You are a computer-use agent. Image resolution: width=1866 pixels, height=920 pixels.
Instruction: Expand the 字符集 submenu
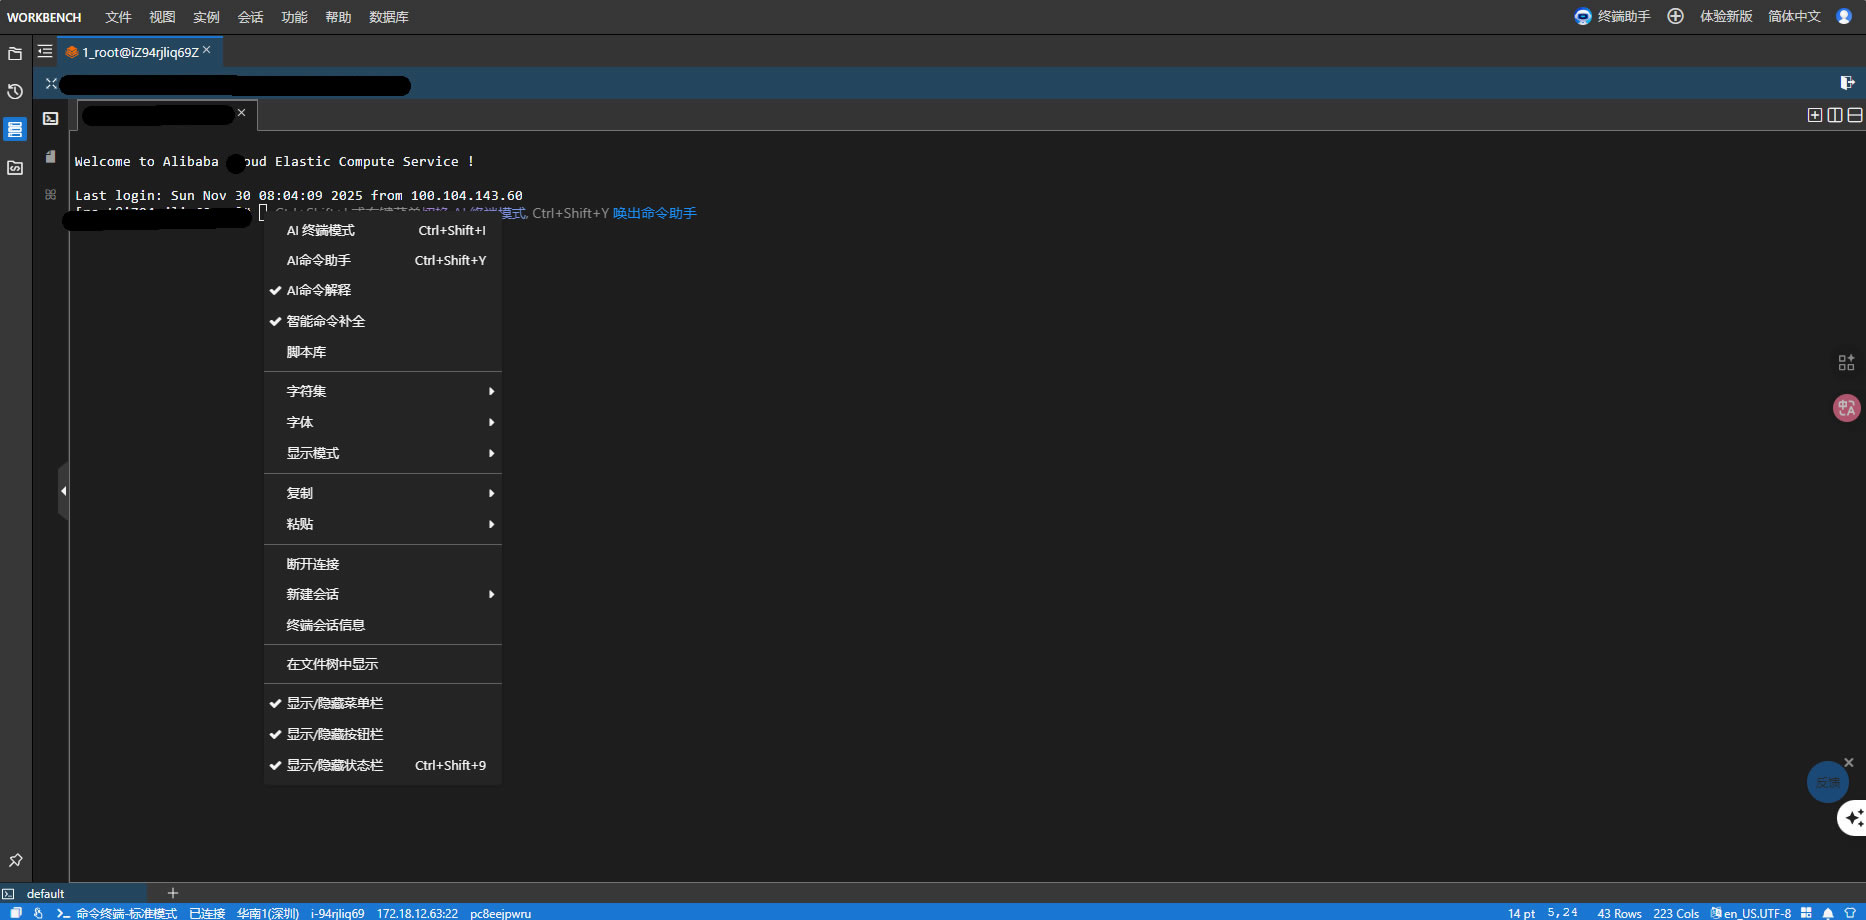pyautogui.click(x=383, y=391)
